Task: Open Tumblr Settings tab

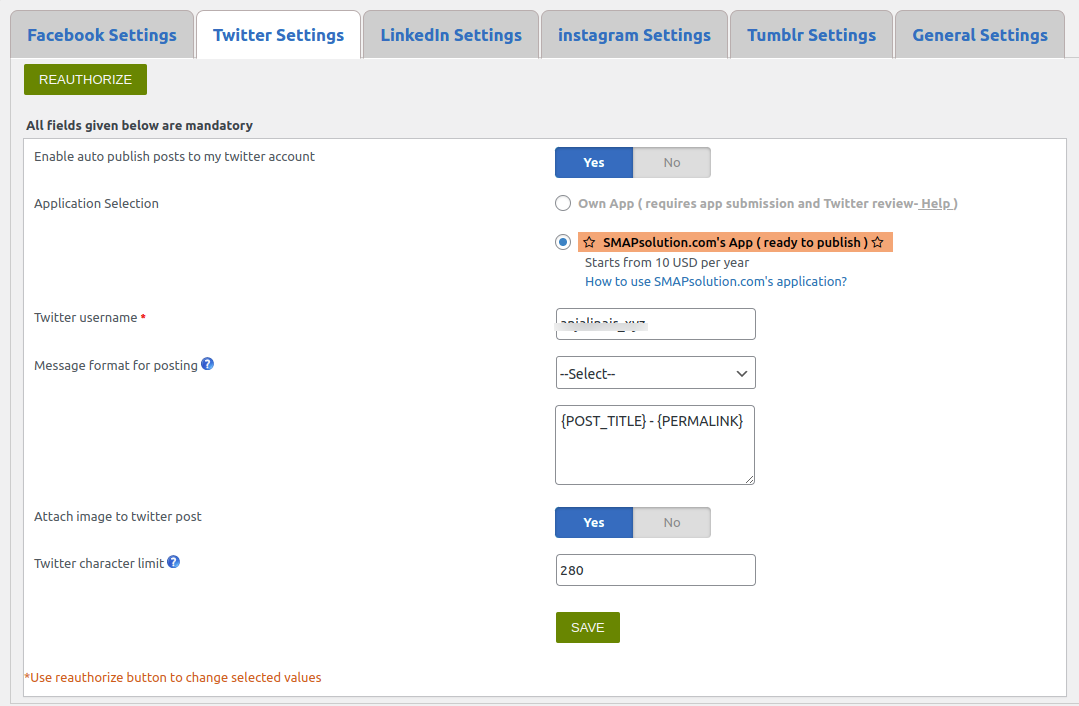Action: 811,35
